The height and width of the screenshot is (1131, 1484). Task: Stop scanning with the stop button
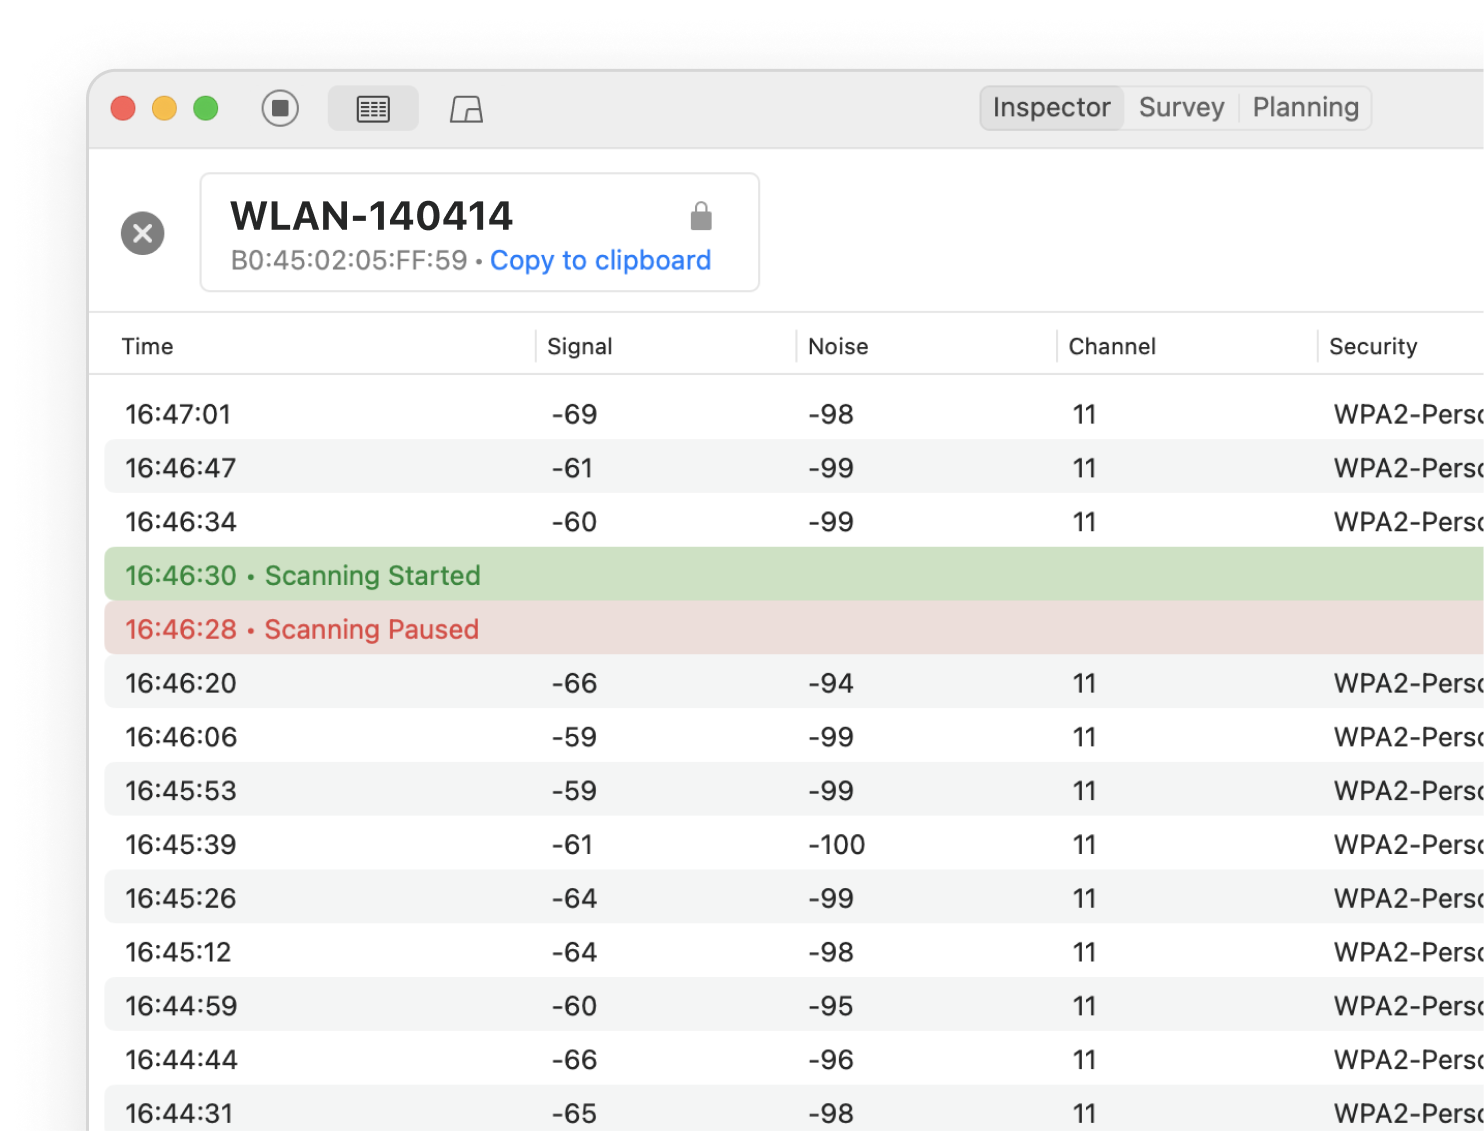point(280,108)
